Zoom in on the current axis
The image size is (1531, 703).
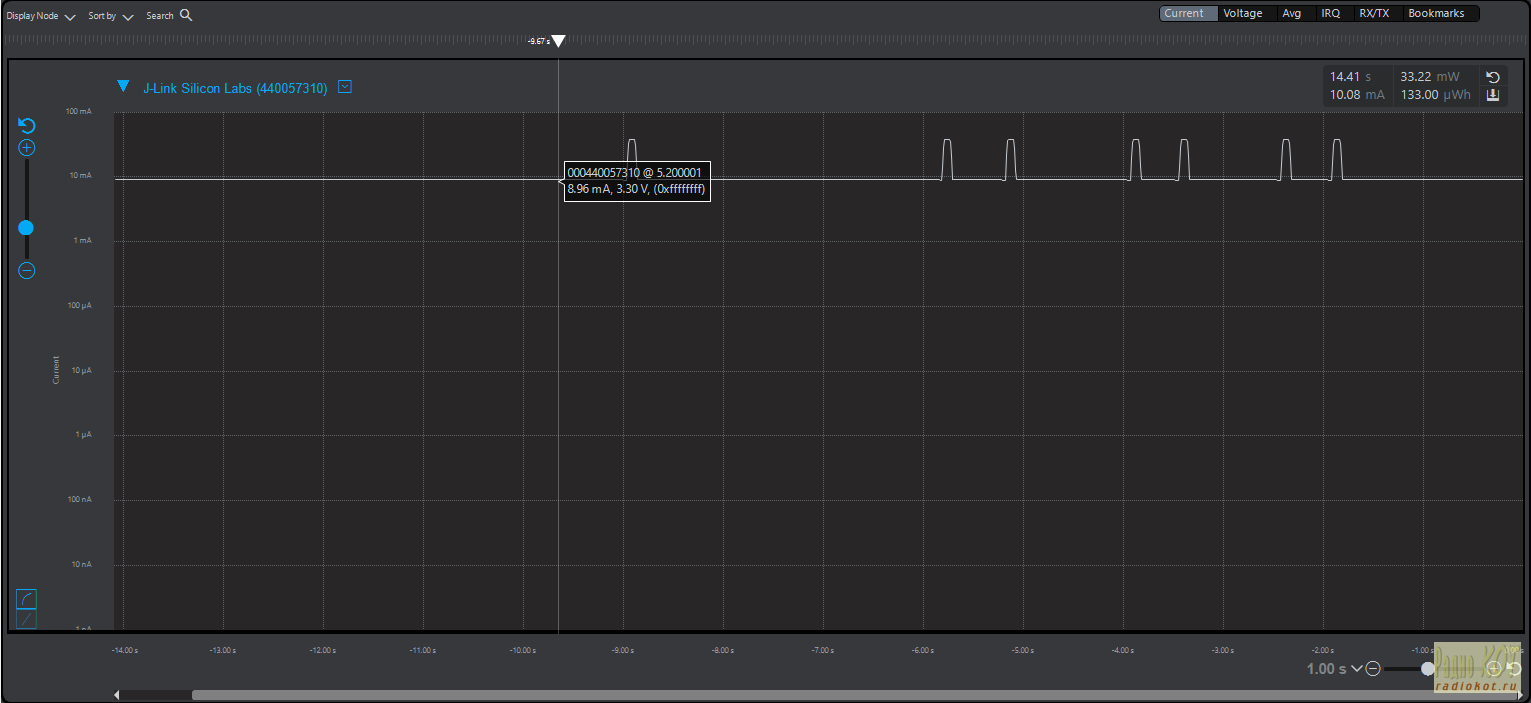(x=27, y=148)
